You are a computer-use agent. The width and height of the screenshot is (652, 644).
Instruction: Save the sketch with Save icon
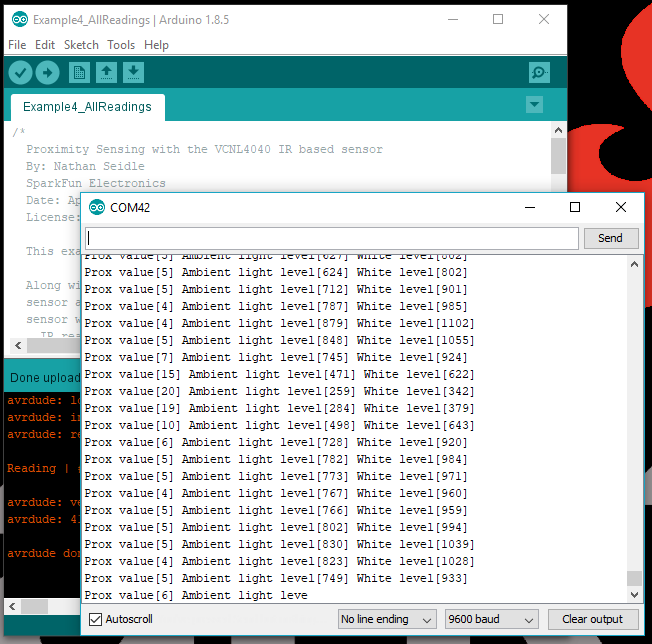(x=133, y=73)
